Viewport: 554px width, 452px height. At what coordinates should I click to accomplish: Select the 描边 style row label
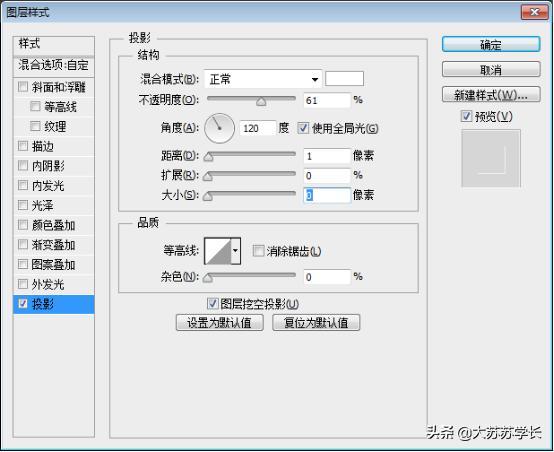coord(42,146)
